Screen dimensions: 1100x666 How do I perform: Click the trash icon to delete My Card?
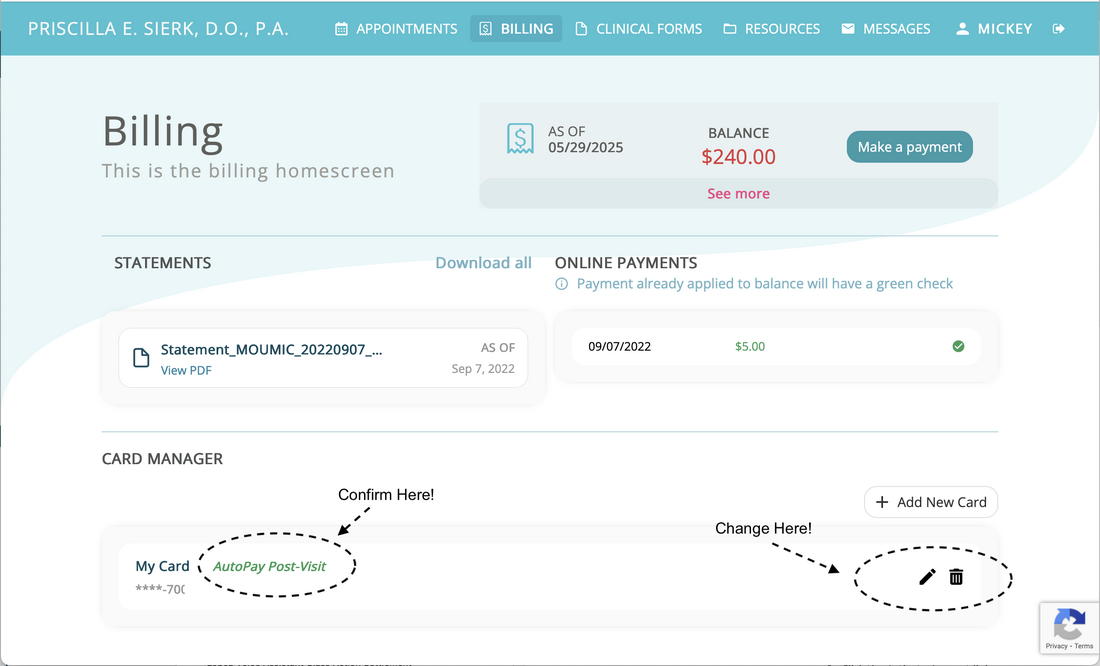point(956,577)
